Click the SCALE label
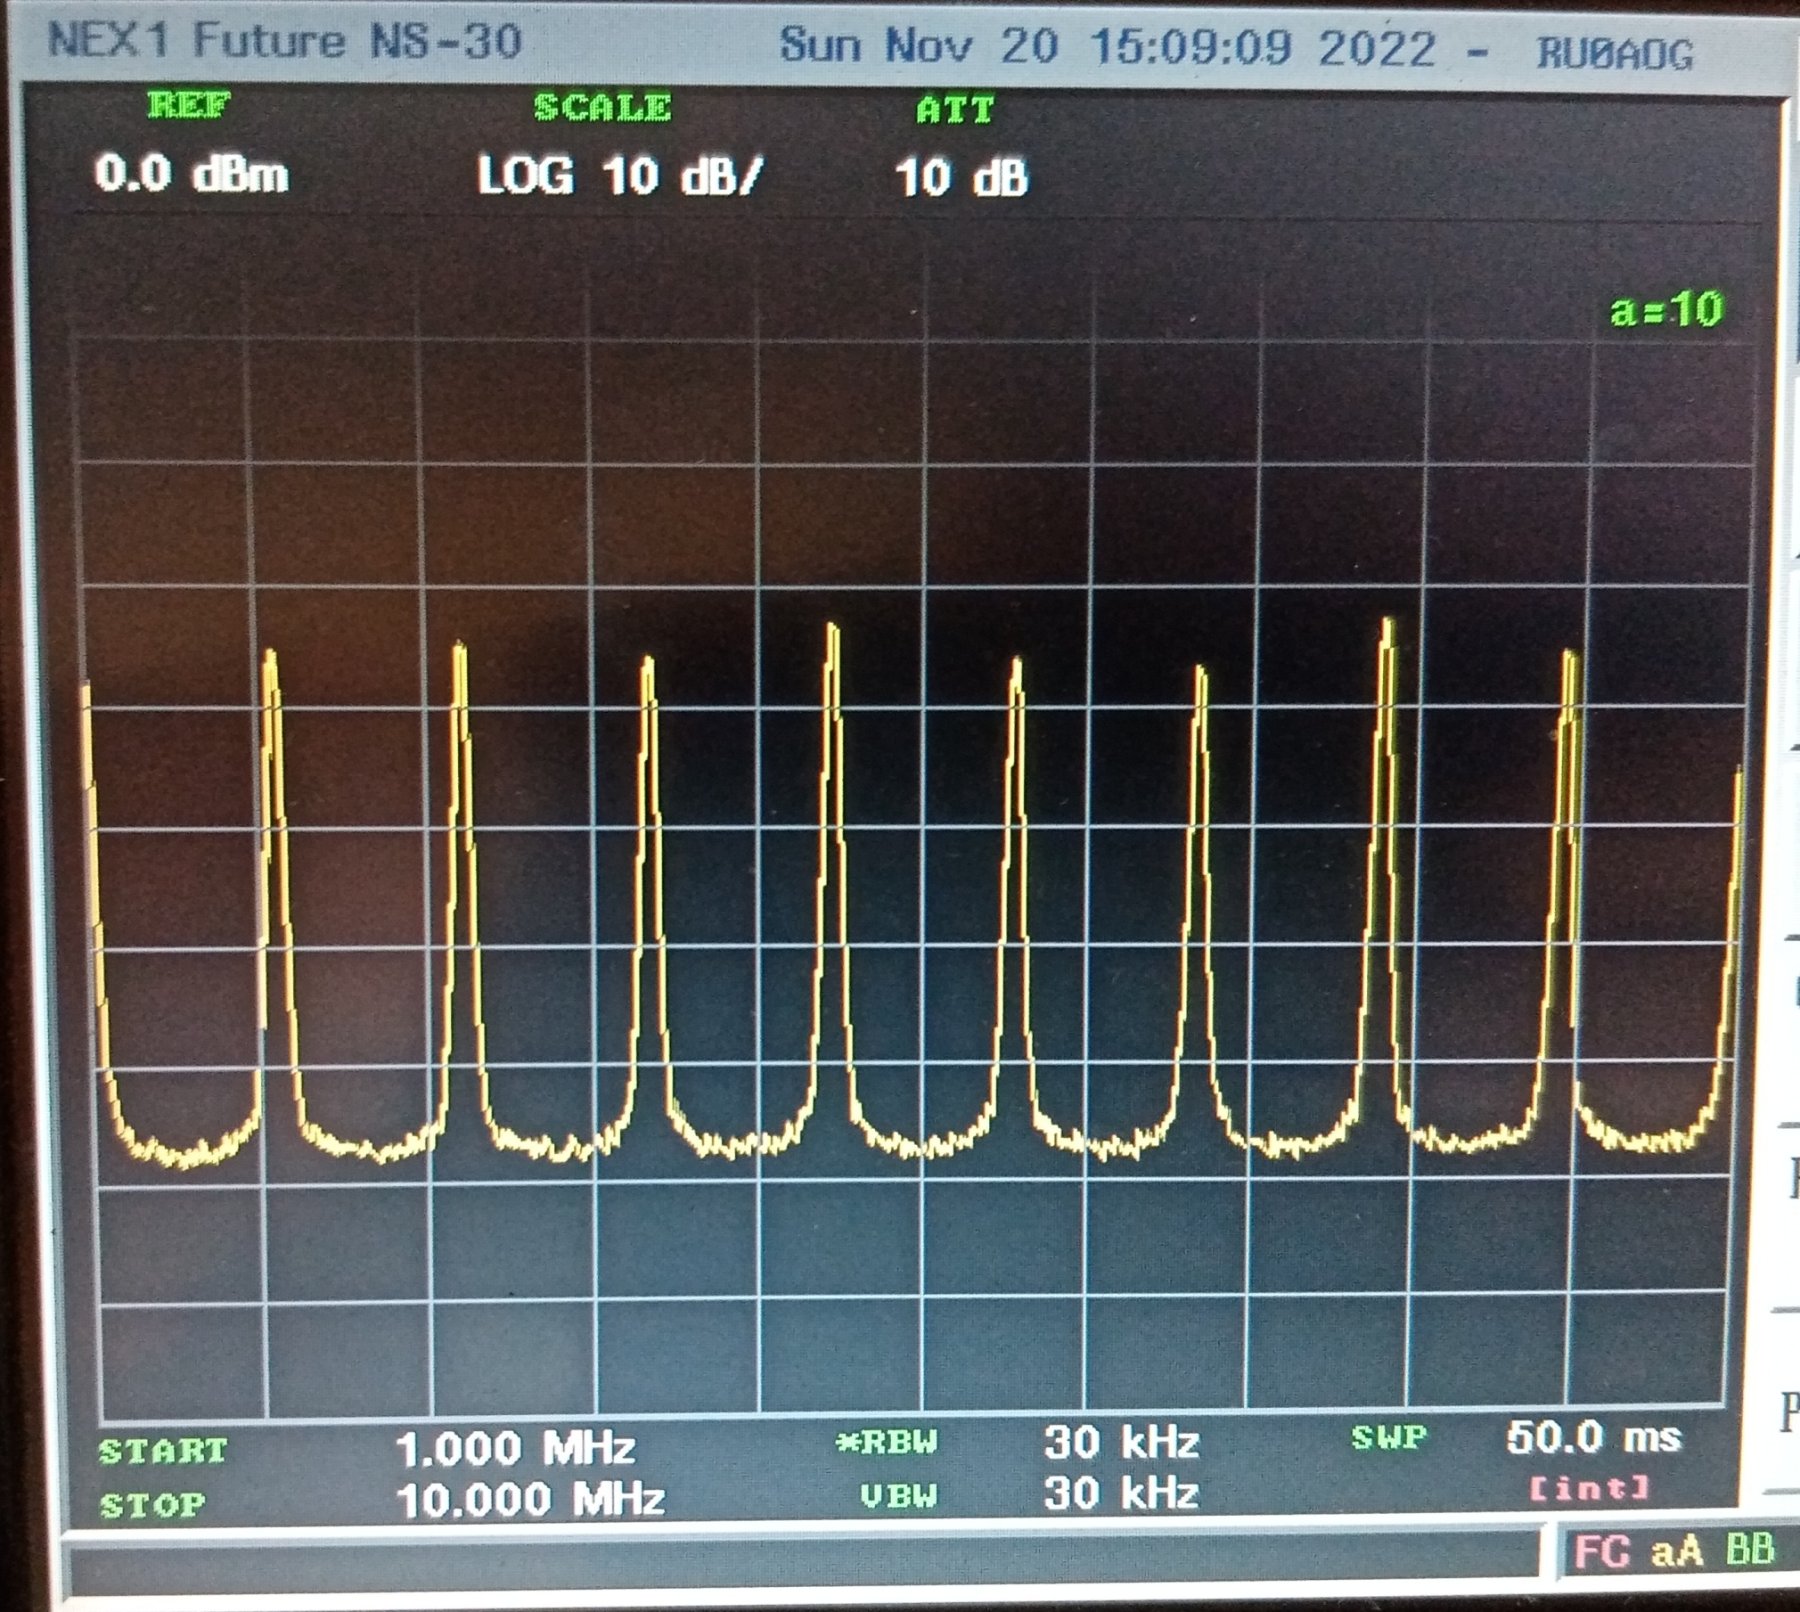Image resolution: width=1800 pixels, height=1612 pixels. [x=602, y=108]
